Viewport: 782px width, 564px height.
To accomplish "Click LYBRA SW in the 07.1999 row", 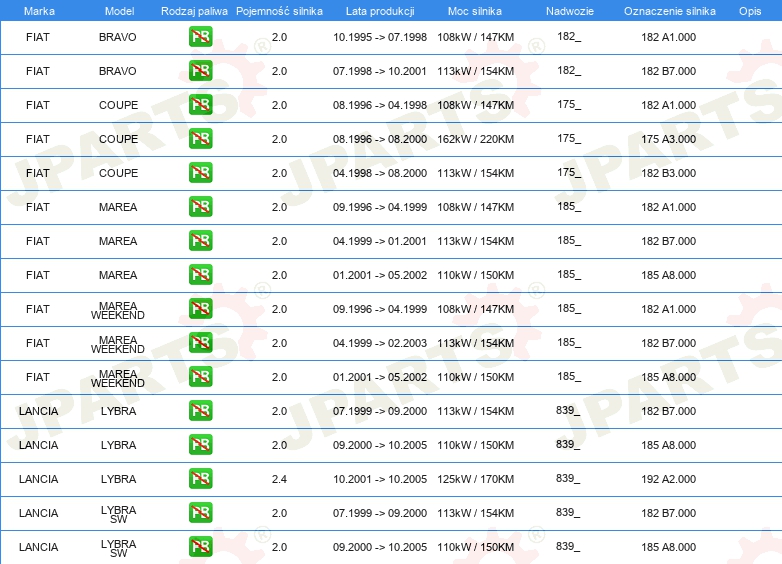I will (x=118, y=514).
